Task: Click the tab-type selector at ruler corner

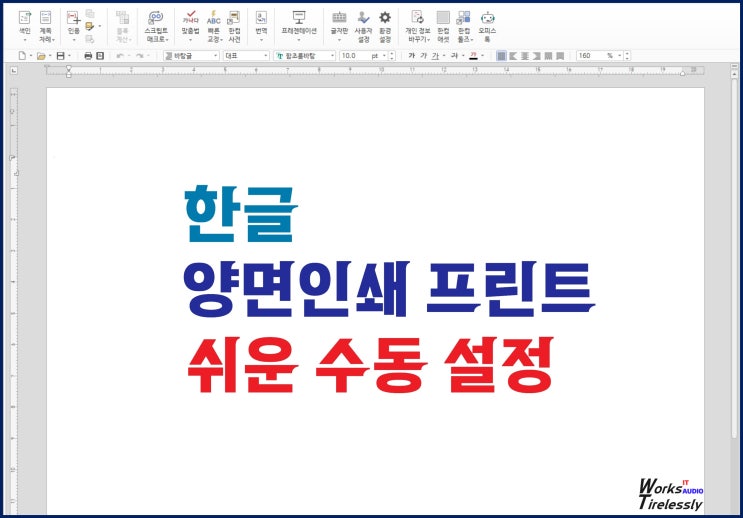Action: click(14, 71)
